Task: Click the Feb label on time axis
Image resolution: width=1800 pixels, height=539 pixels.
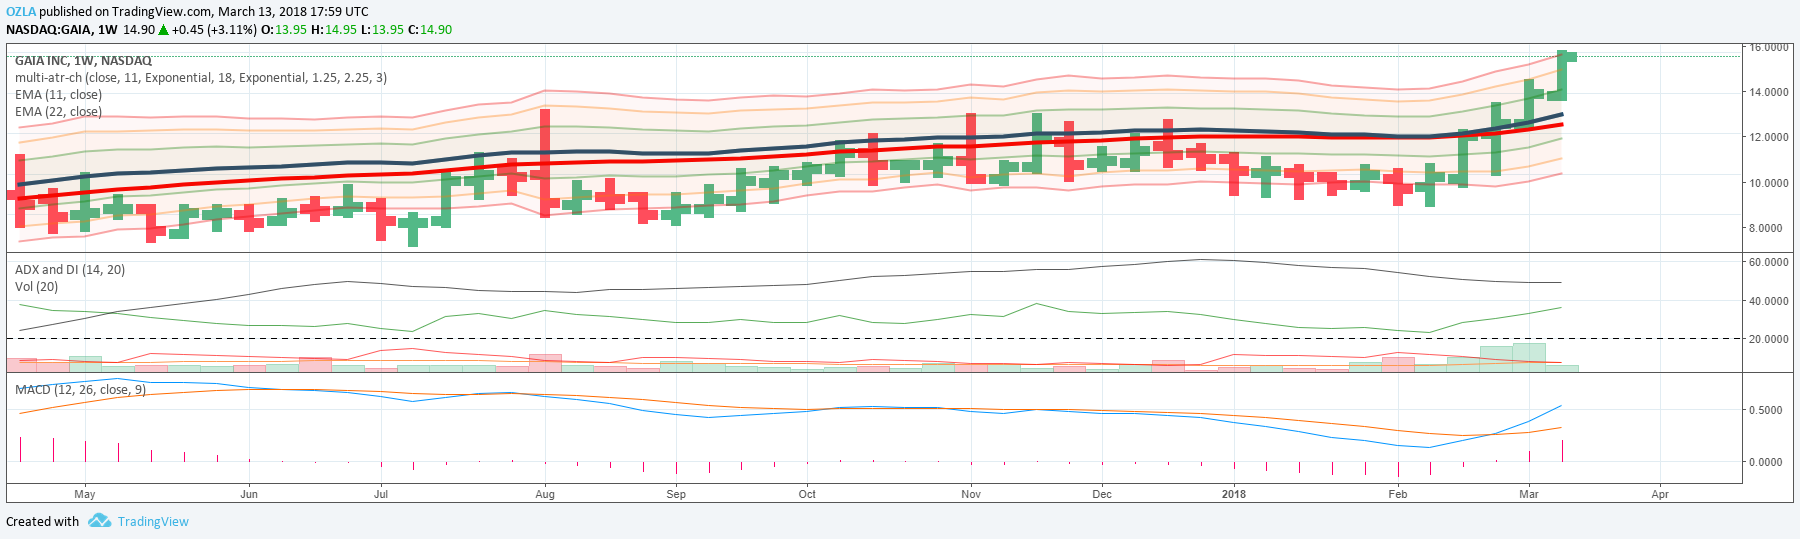Action: [x=1398, y=494]
